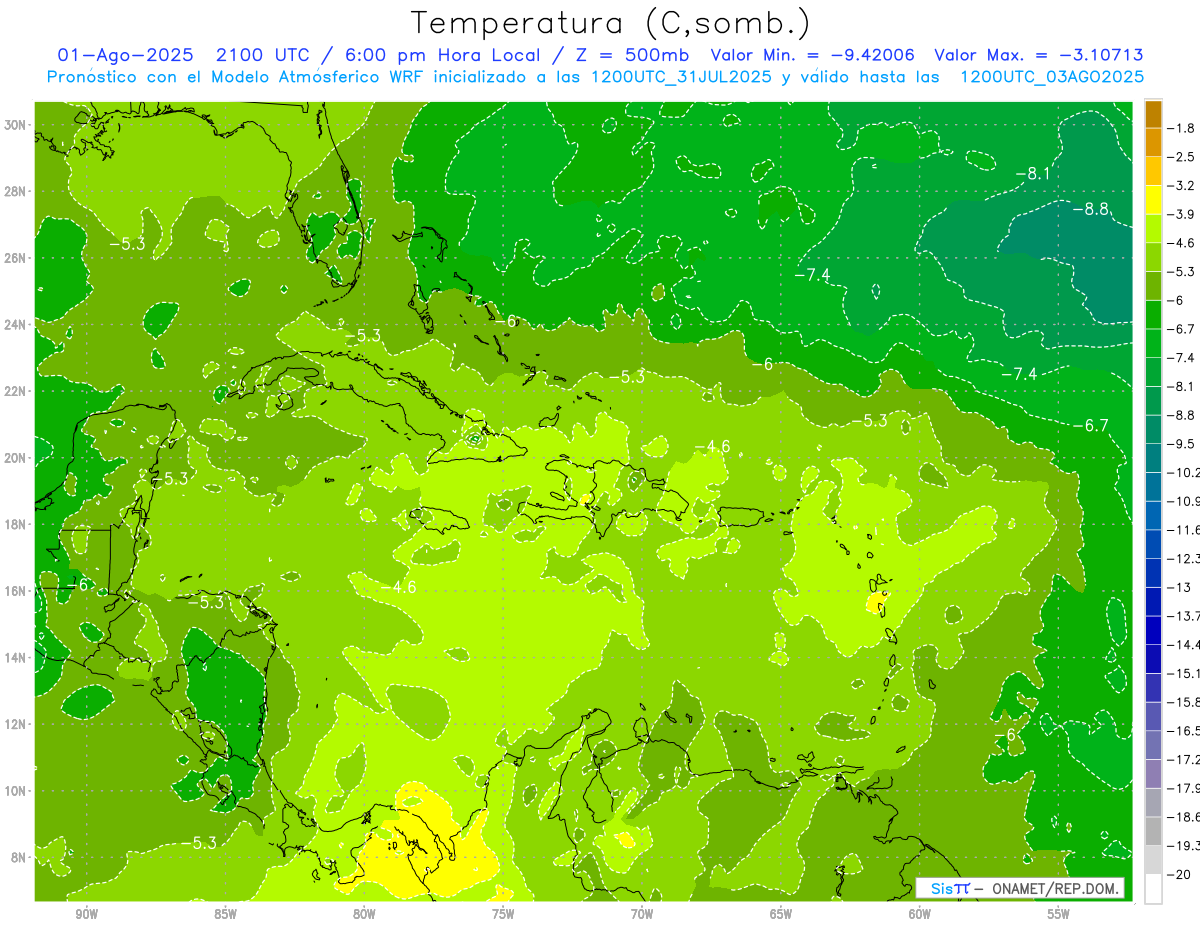Click the yellow legend swatch below -3.2

(1153, 200)
